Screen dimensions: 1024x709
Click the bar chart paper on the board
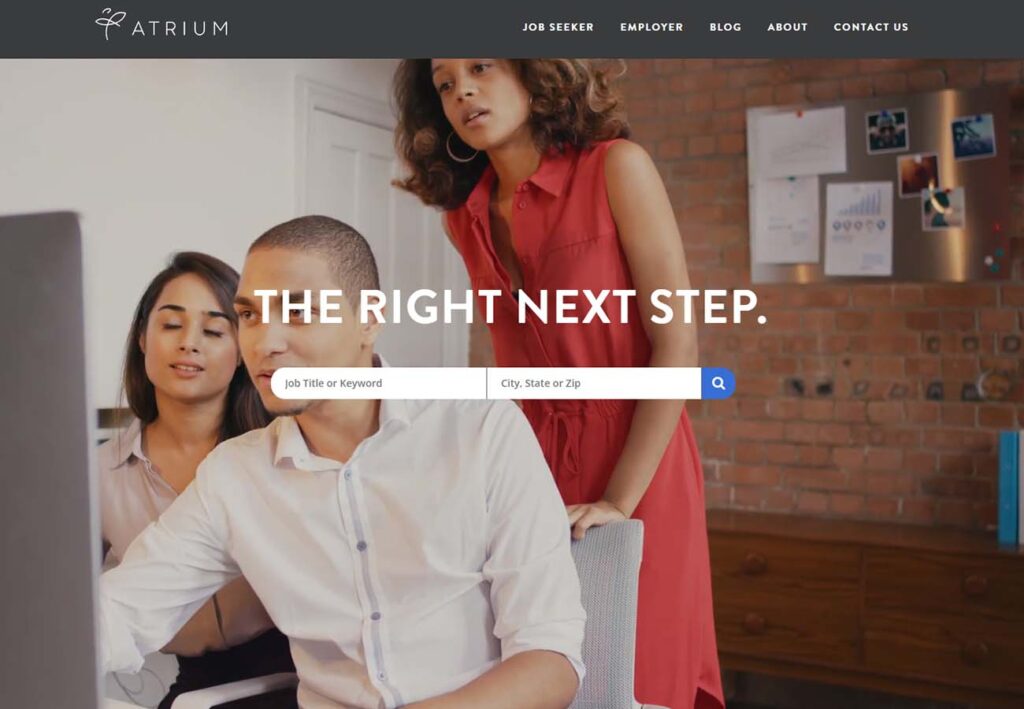(858, 228)
